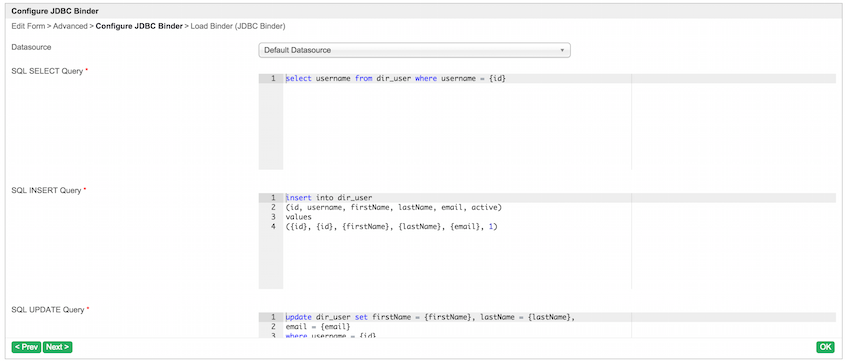Click line number 1 in SELECT editor gutter
This screenshot has height=361, width=845.
coord(273,79)
